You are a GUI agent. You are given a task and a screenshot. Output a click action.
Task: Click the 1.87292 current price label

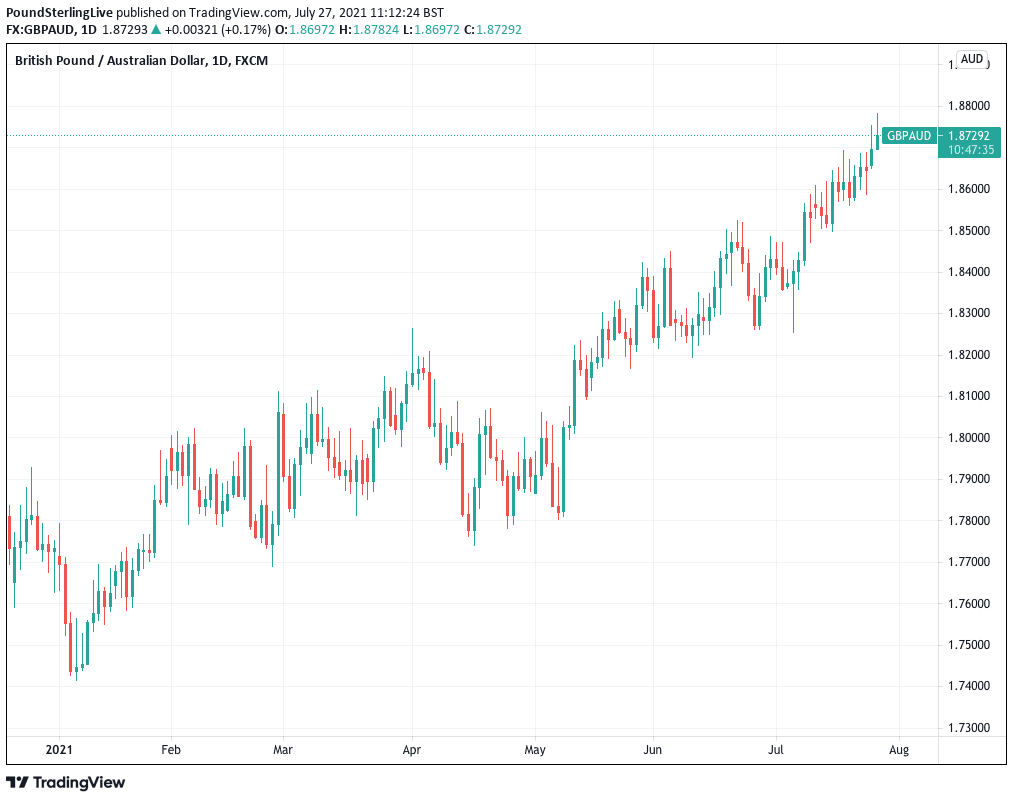tap(967, 135)
